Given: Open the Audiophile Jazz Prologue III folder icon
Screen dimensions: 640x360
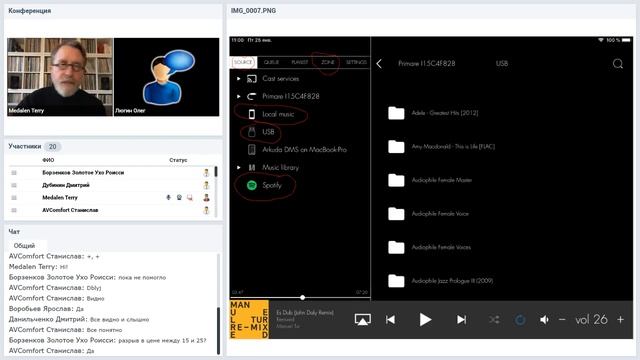Looking at the screenshot, I should [396, 281].
